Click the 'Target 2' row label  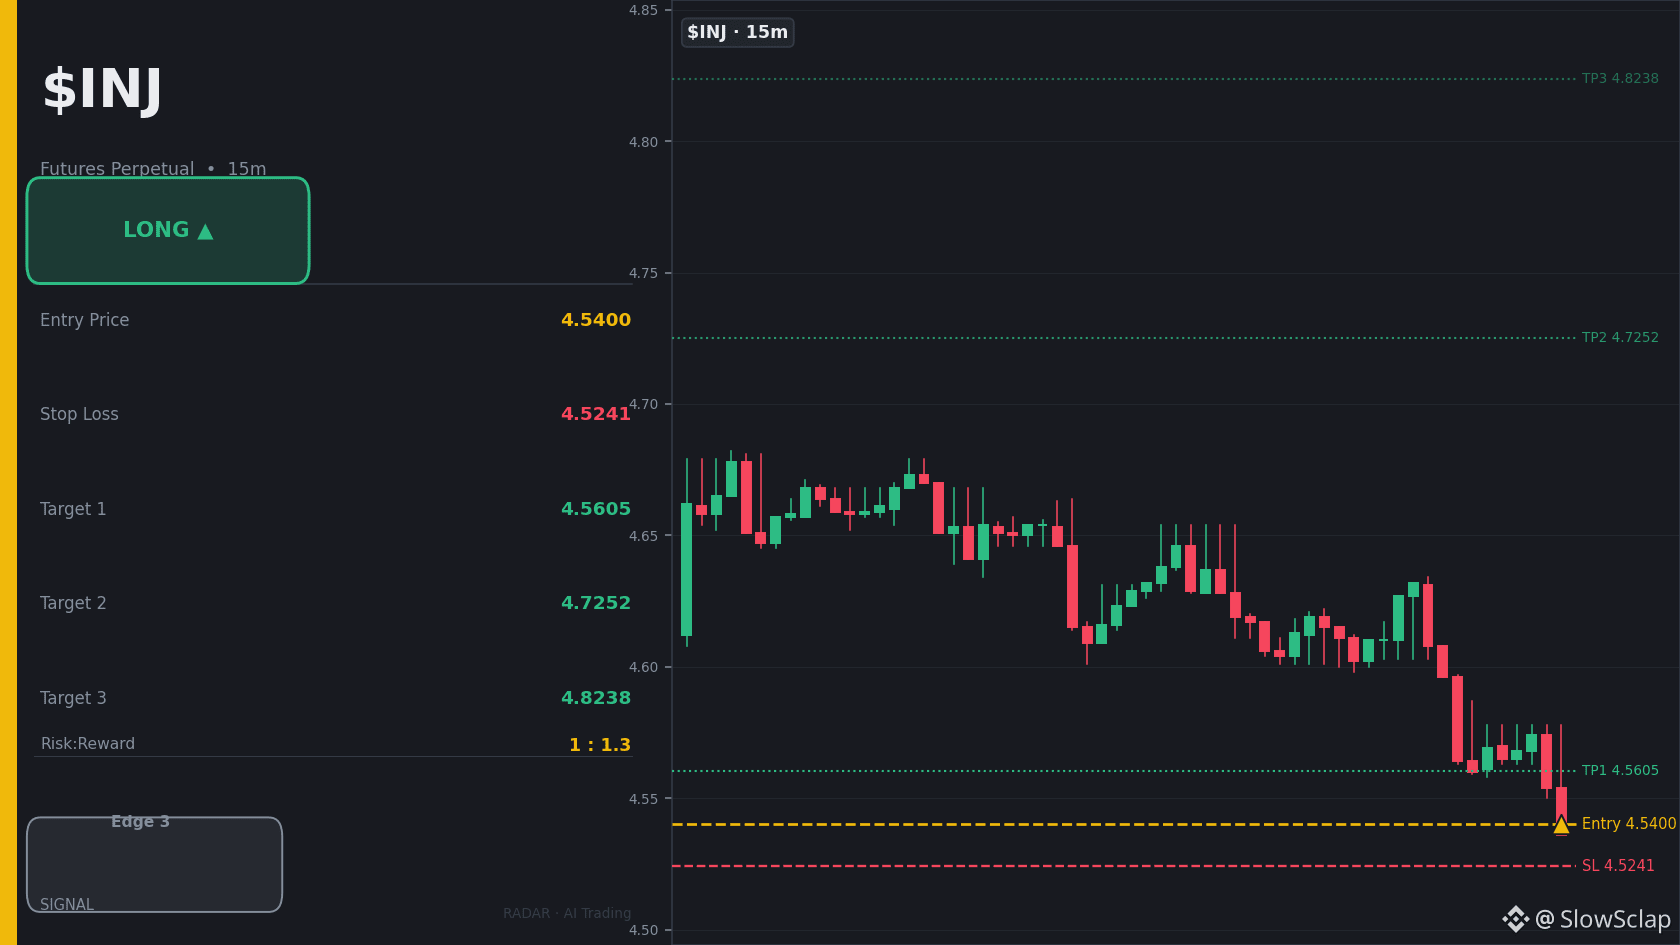73,603
